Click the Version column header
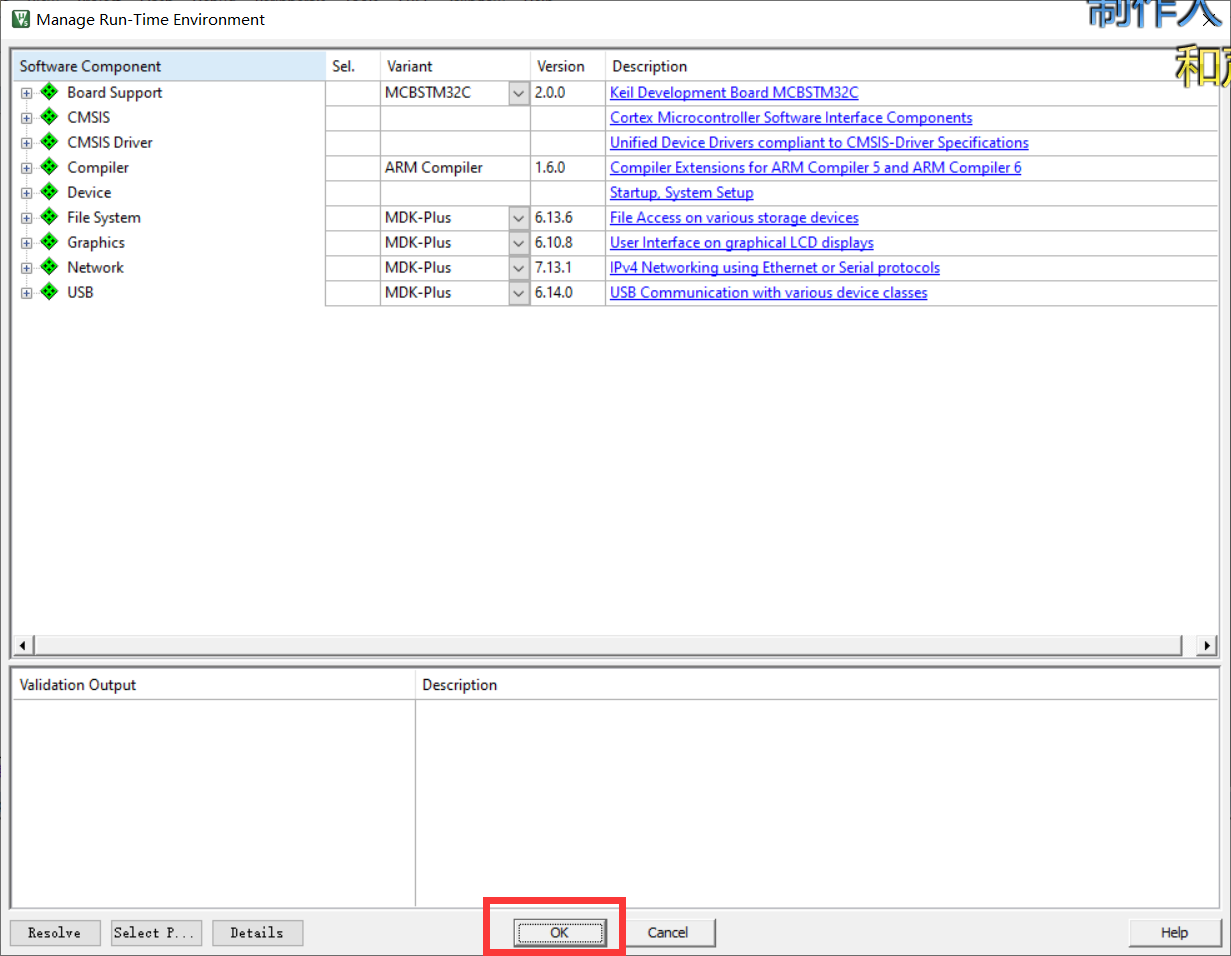1231x956 pixels. click(568, 66)
